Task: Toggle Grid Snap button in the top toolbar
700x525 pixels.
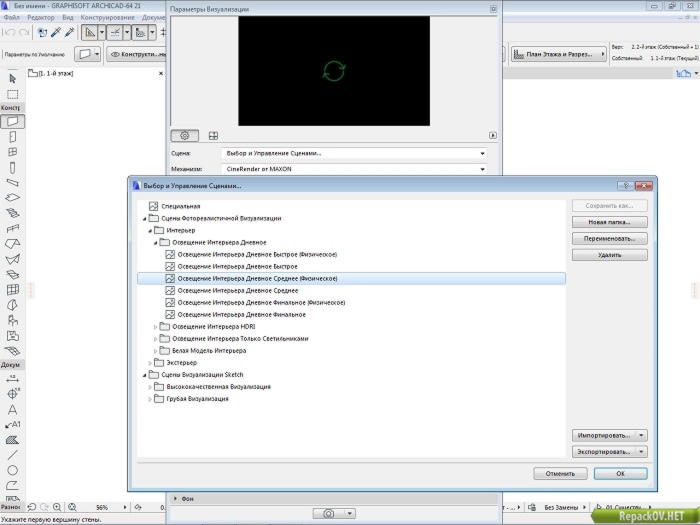Action: pos(140,32)
